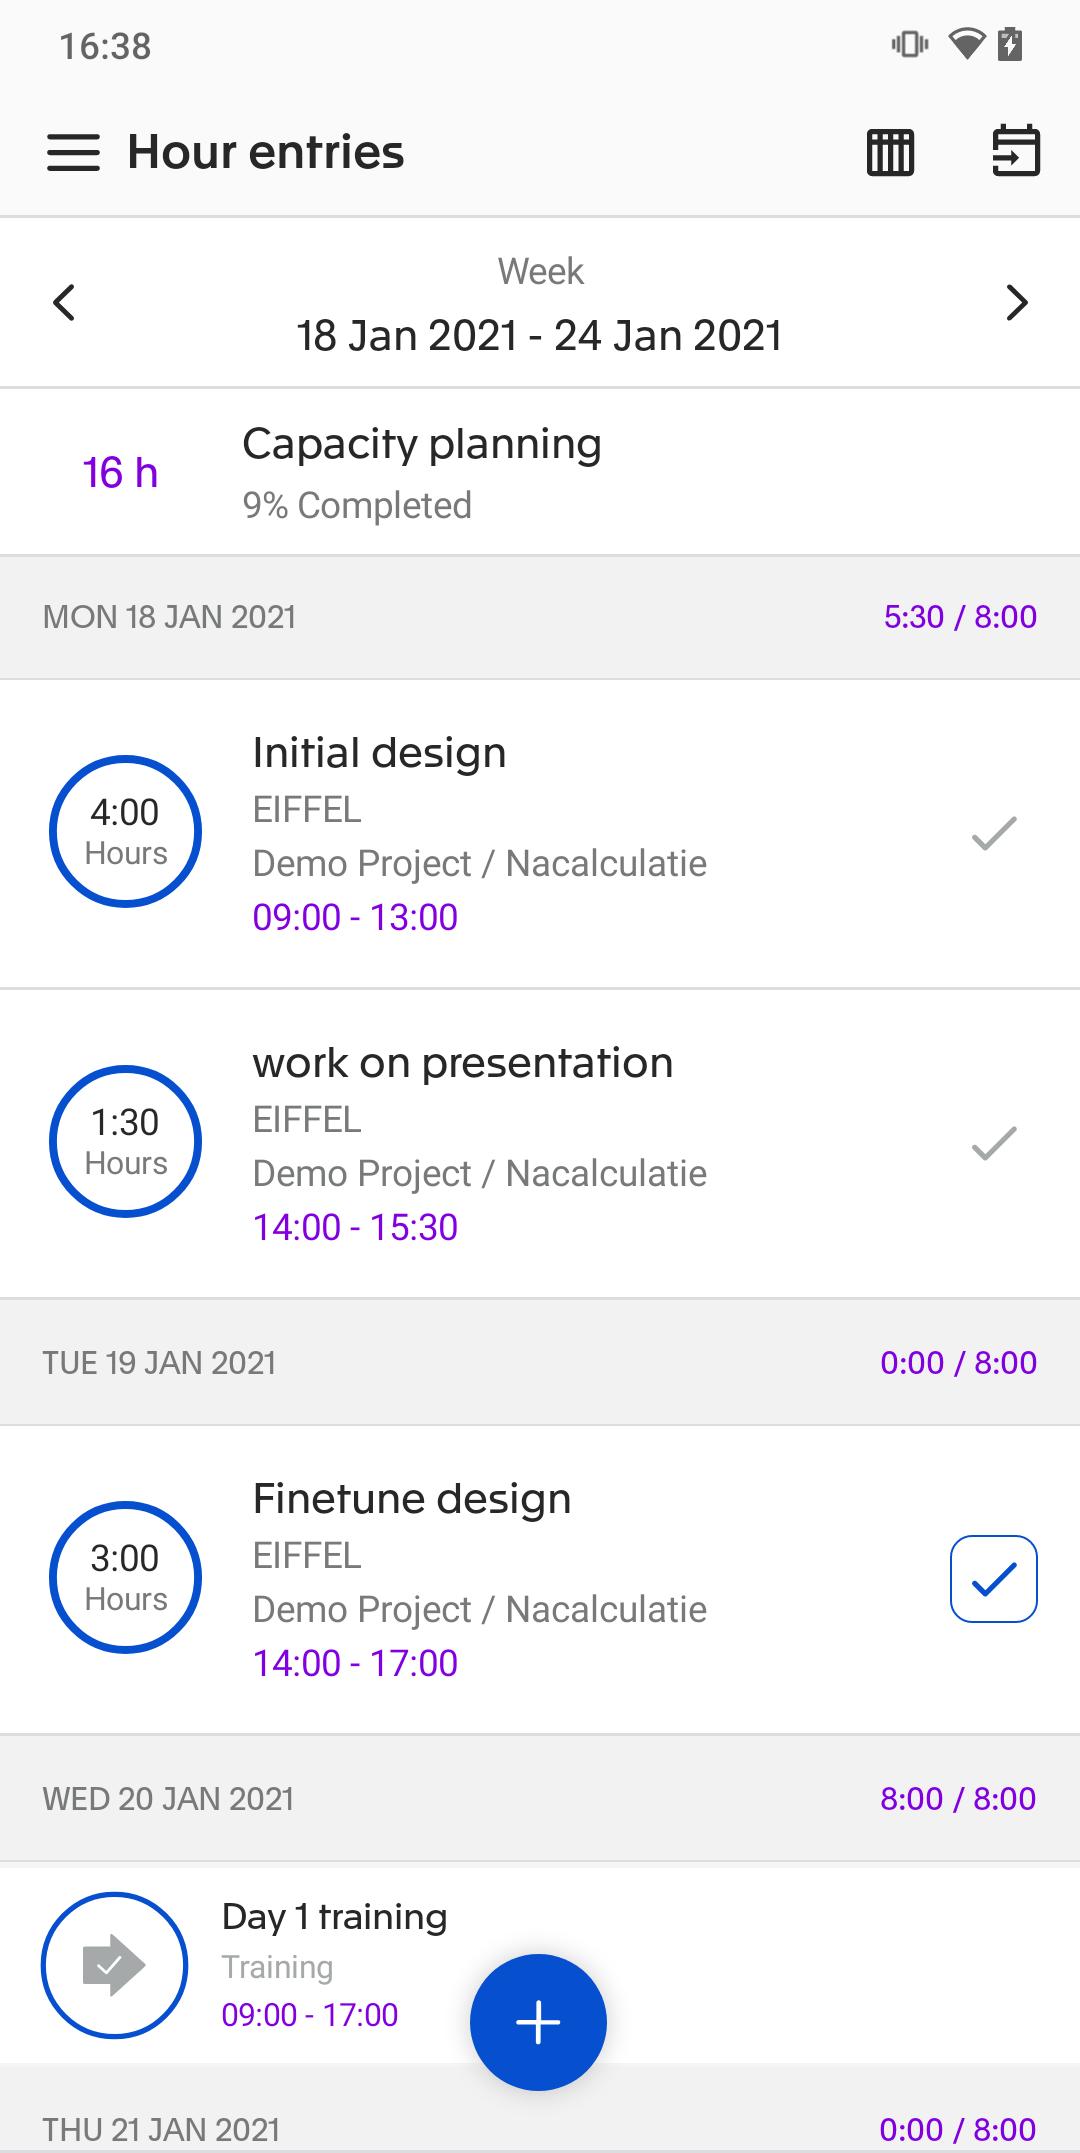Screen dimensions: 1080x2153
Task: Tap the calendar go-to-date icon
Action: point(1015,153)
